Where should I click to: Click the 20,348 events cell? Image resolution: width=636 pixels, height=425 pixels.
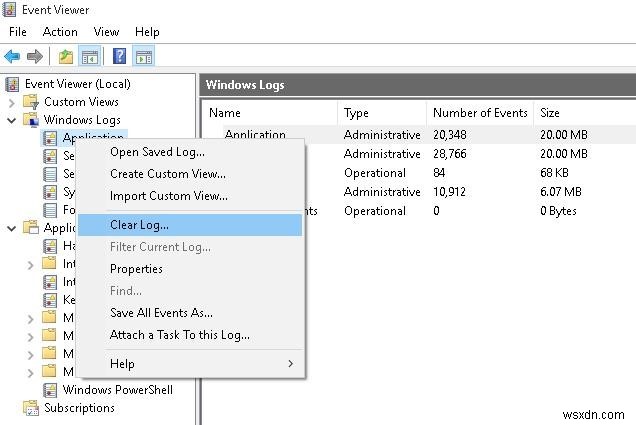pyautogui.click(x=450, y=135)
